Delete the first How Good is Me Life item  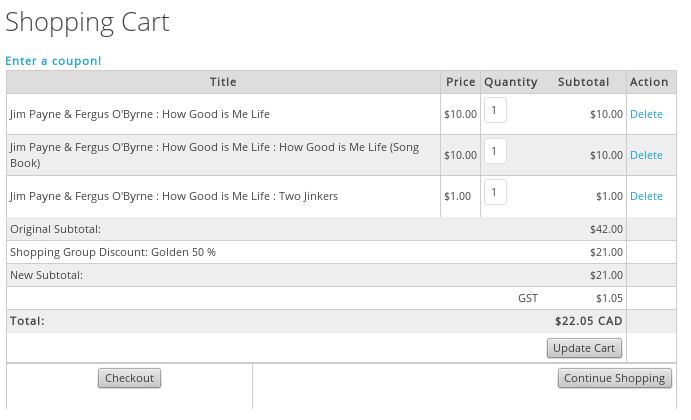646,114
